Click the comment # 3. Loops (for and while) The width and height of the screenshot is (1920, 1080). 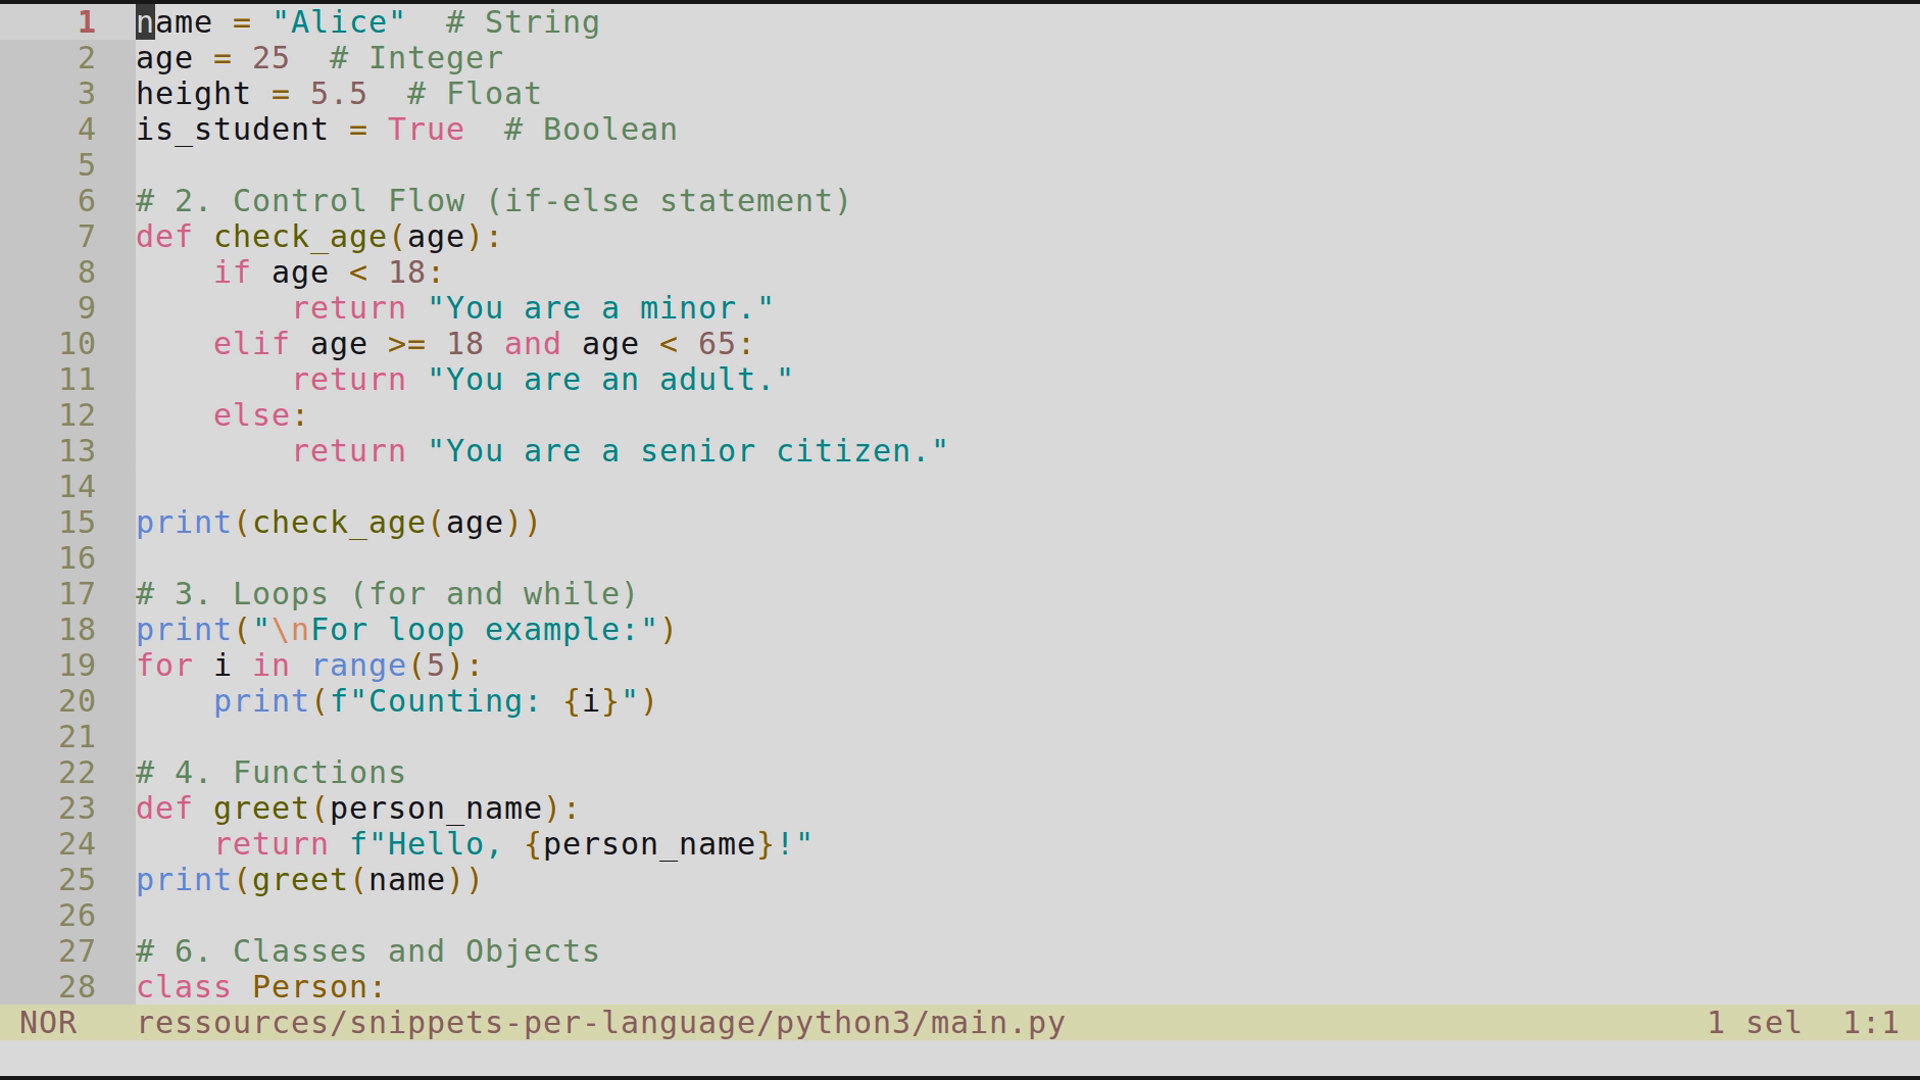tap(385, 593)
